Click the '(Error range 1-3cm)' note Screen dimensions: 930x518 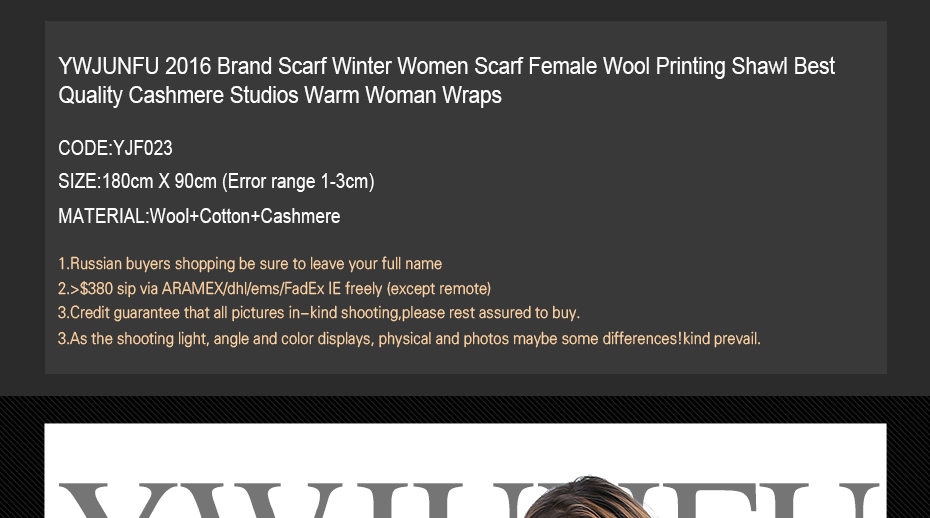[298, 182]
